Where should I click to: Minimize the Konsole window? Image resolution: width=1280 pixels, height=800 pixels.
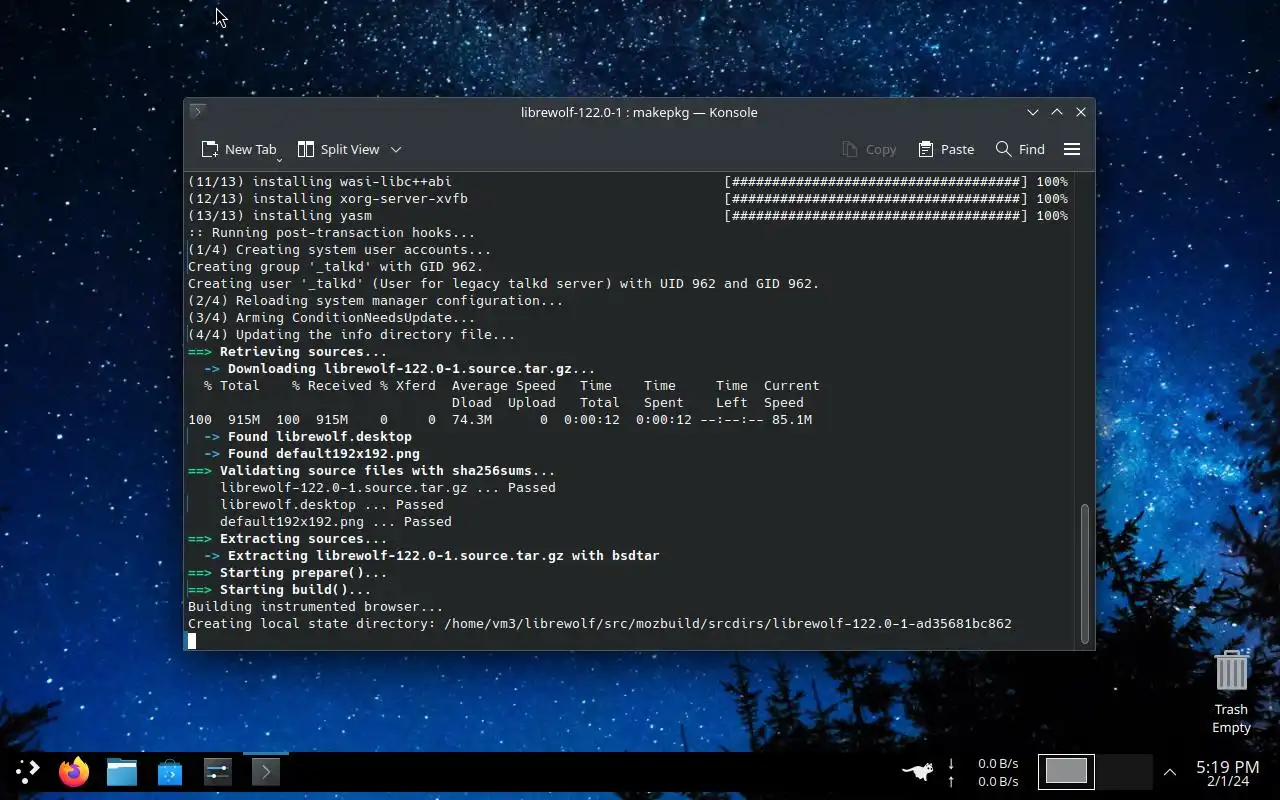[1033, 112]
